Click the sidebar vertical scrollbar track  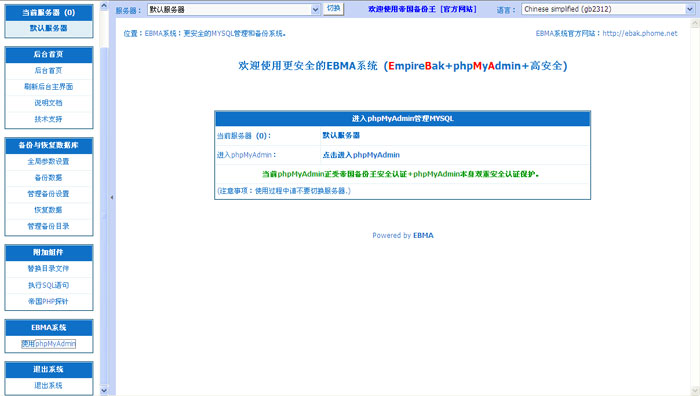click(104, 214)
